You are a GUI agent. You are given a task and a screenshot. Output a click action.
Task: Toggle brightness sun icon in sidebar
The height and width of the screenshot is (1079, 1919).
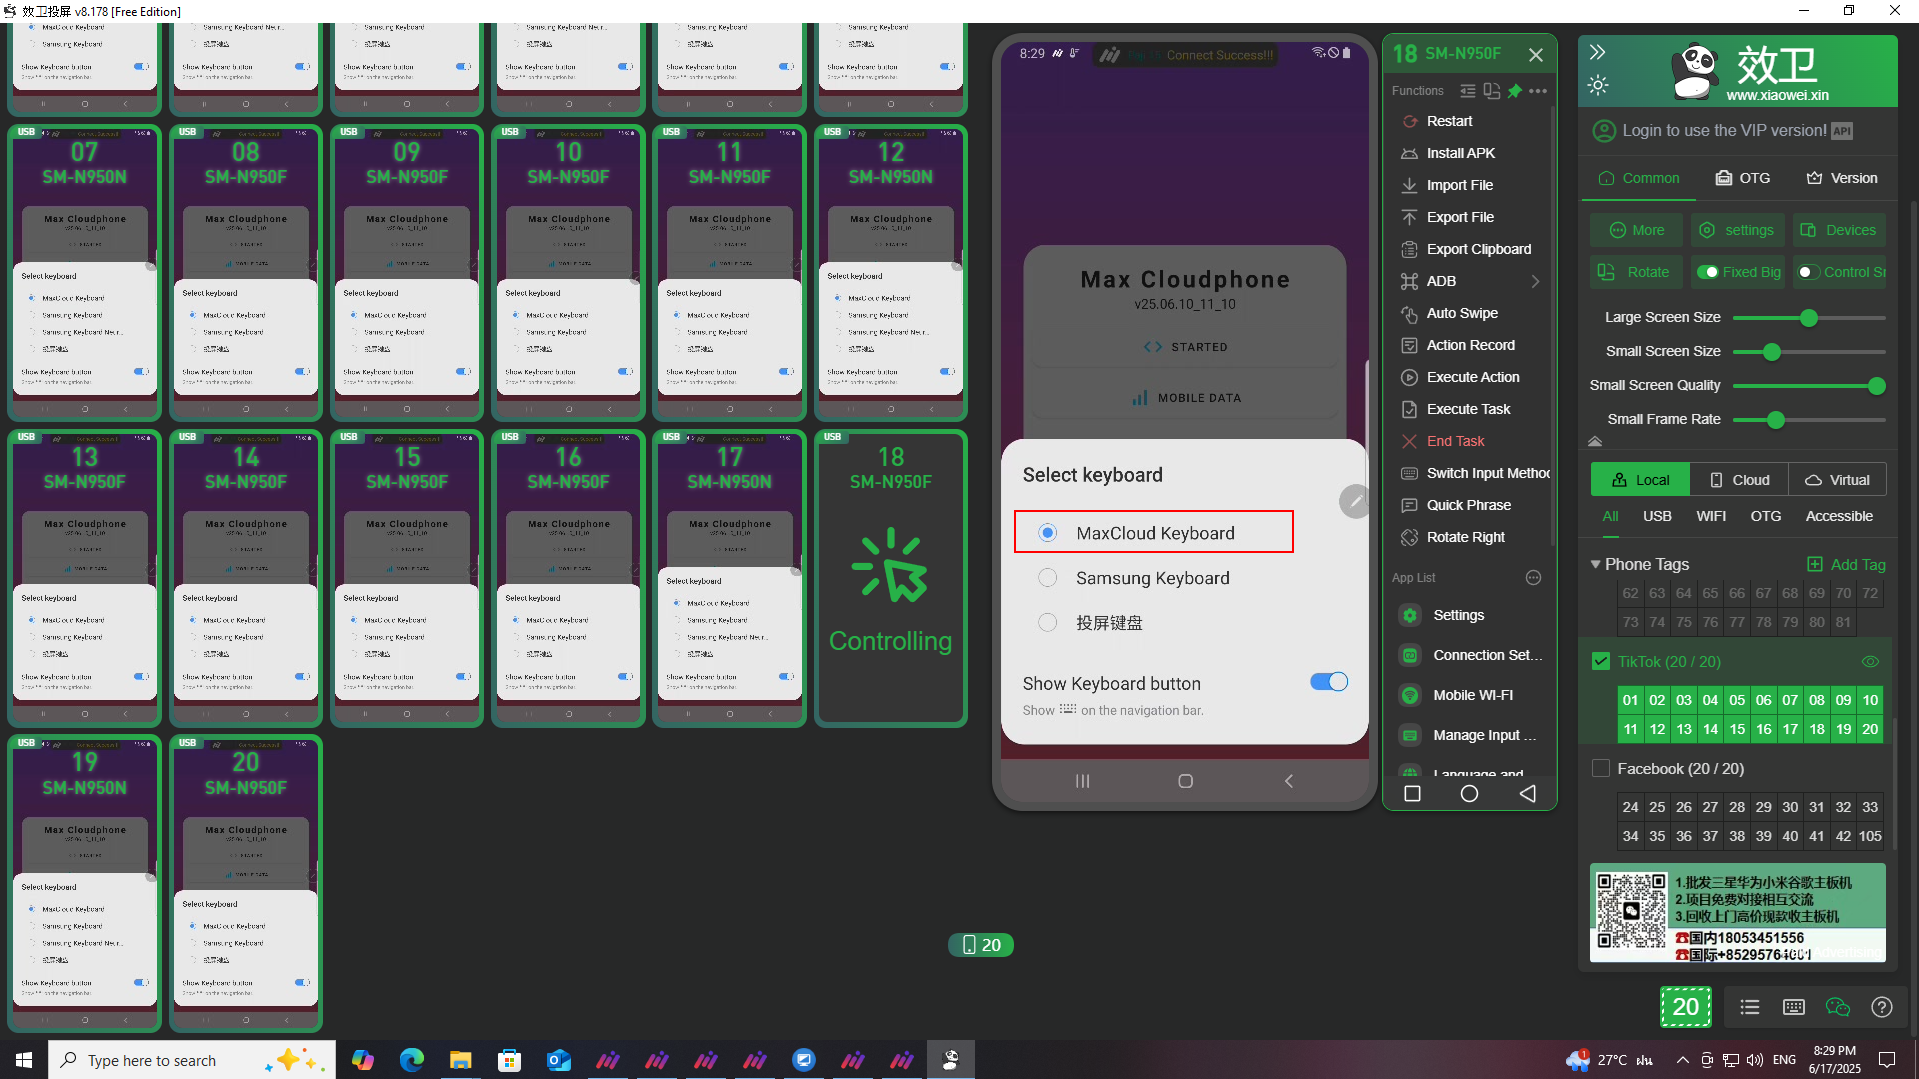1598,85
